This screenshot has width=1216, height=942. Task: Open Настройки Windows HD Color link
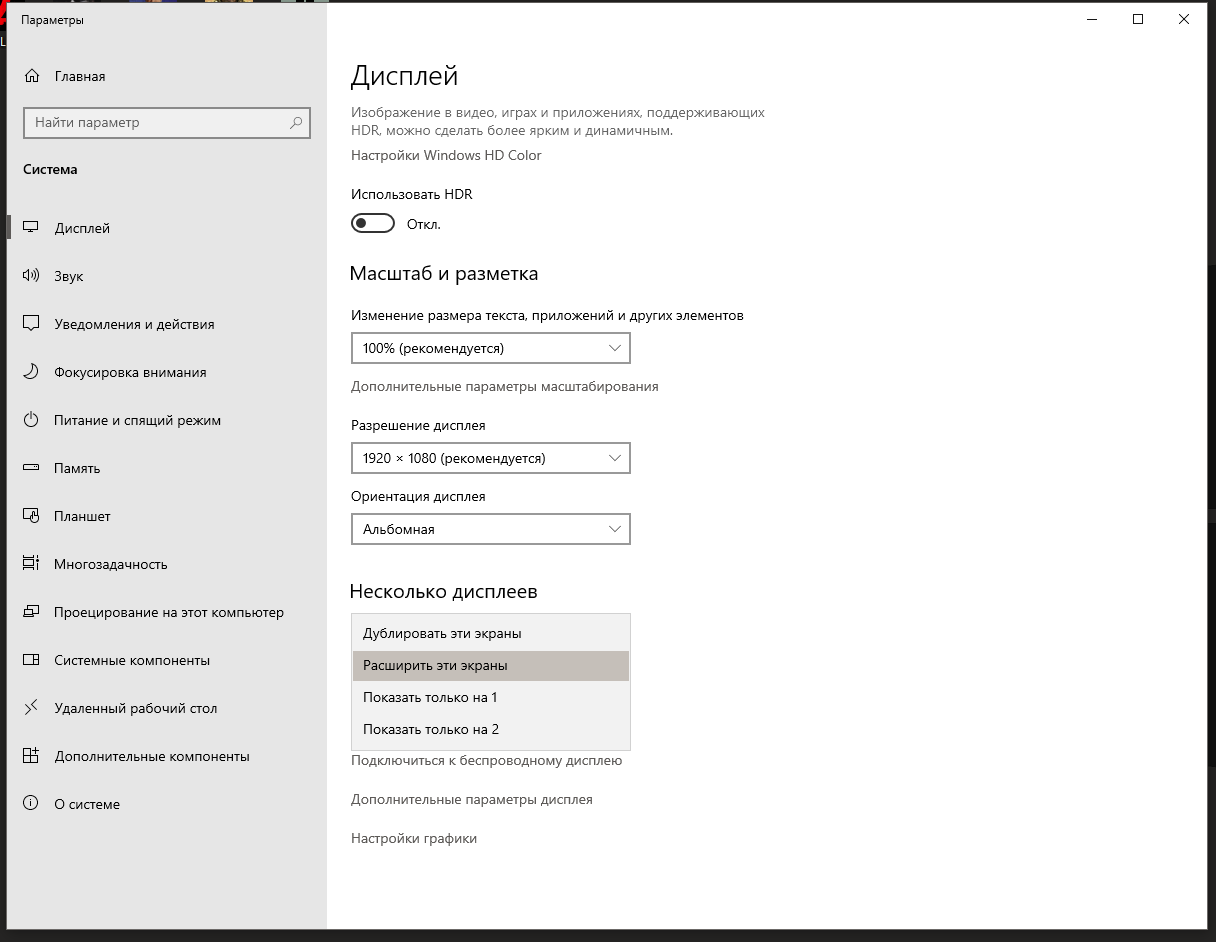(x=446, y=155)
